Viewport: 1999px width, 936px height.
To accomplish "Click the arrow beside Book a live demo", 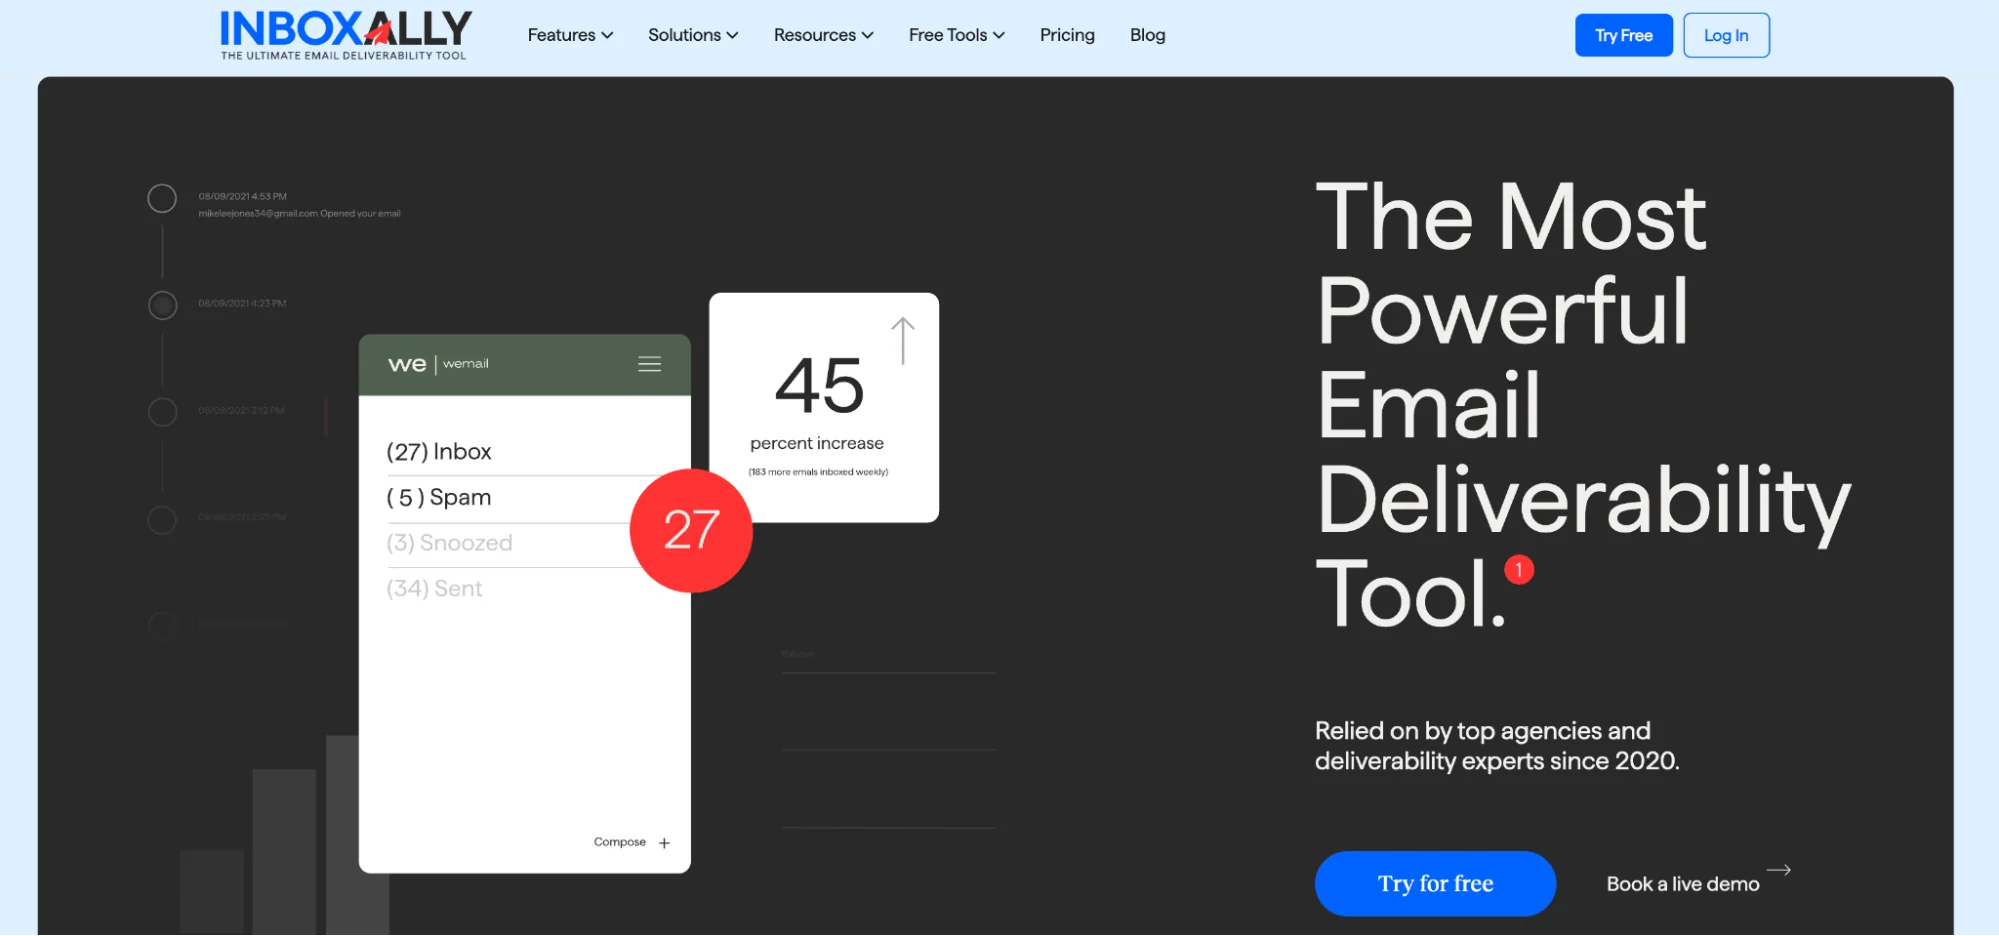I will point(1778,870).
